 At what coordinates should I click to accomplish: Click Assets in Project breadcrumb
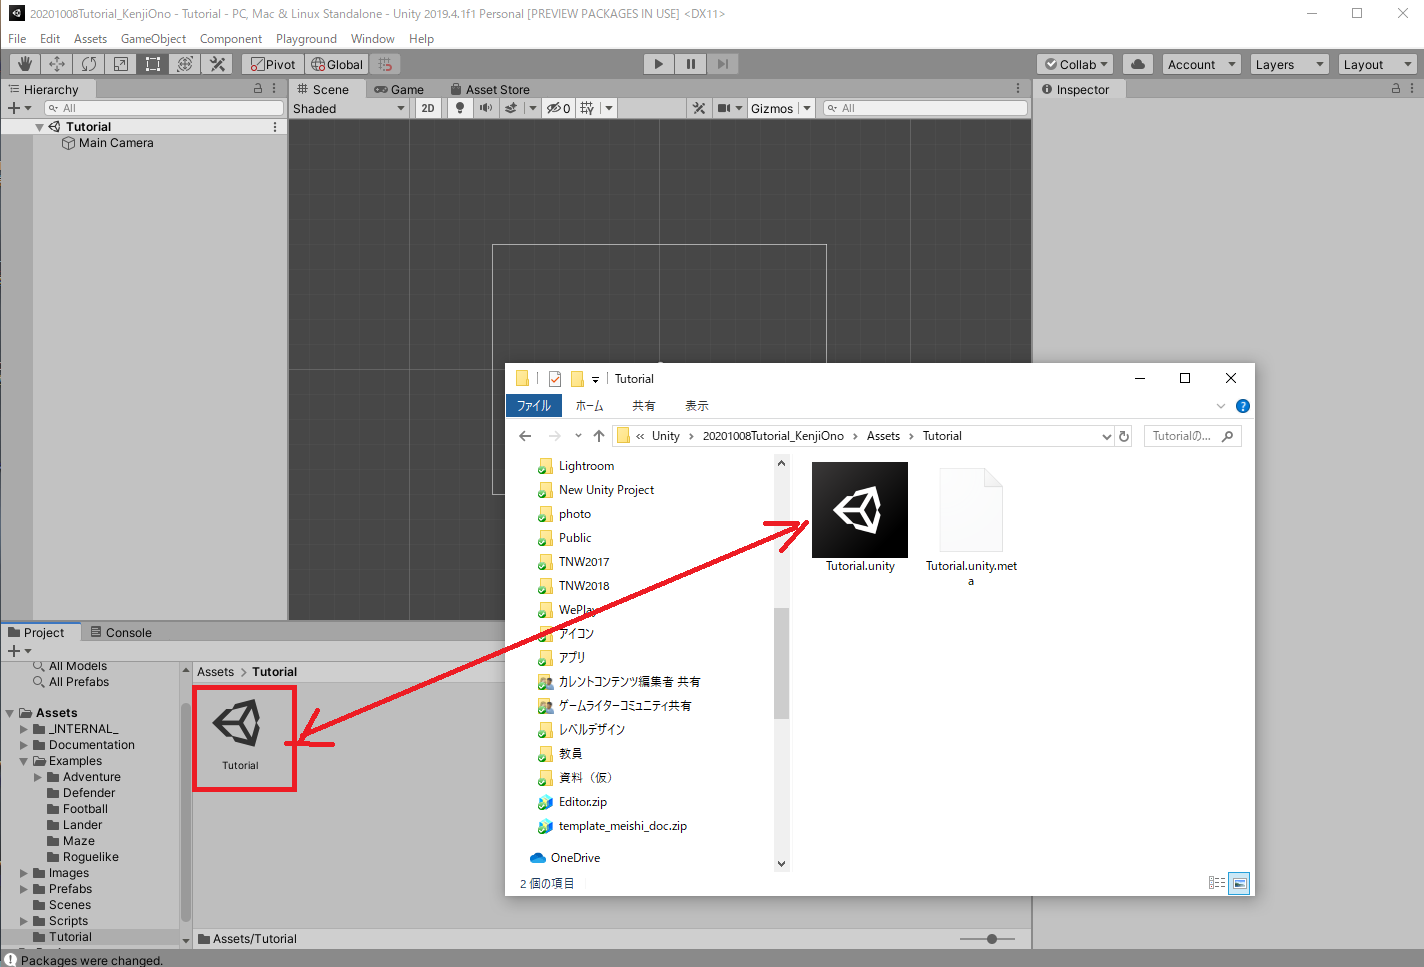point(215,672)
